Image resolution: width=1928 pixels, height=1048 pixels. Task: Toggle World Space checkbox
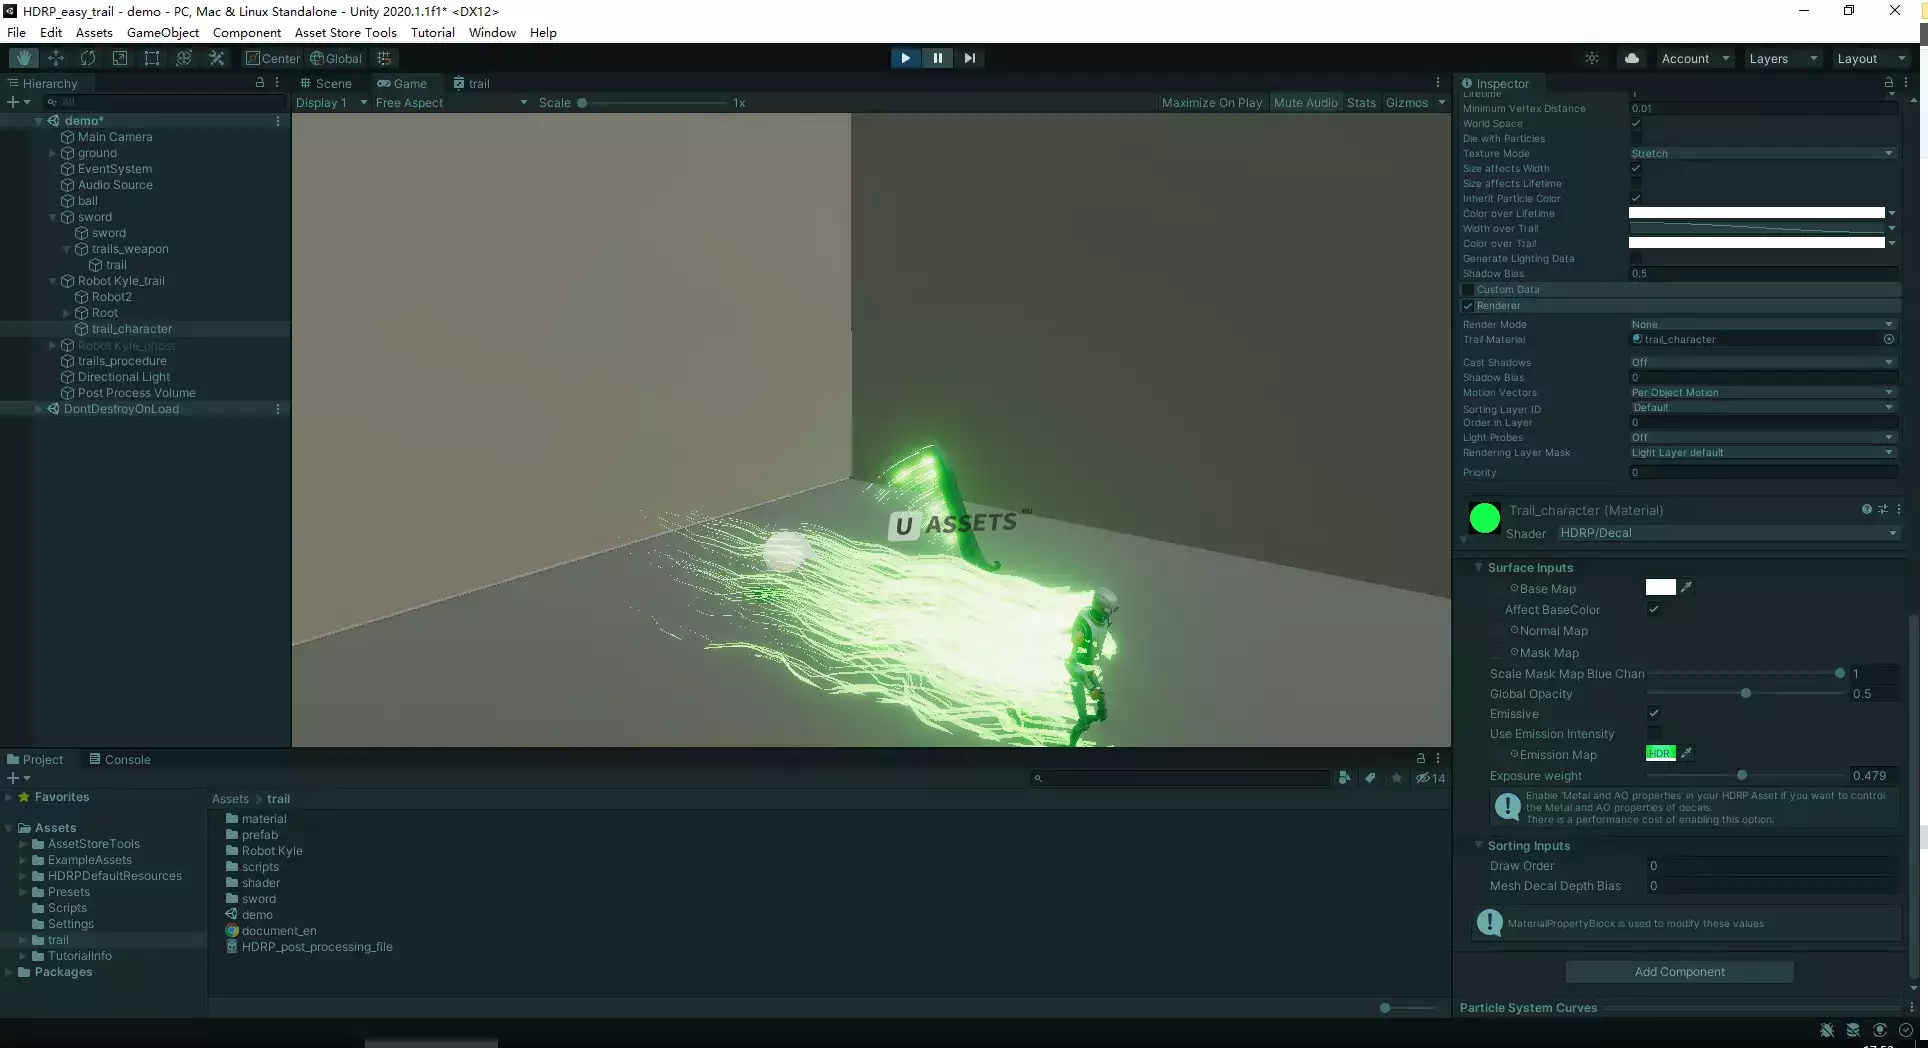(1636, 124)
